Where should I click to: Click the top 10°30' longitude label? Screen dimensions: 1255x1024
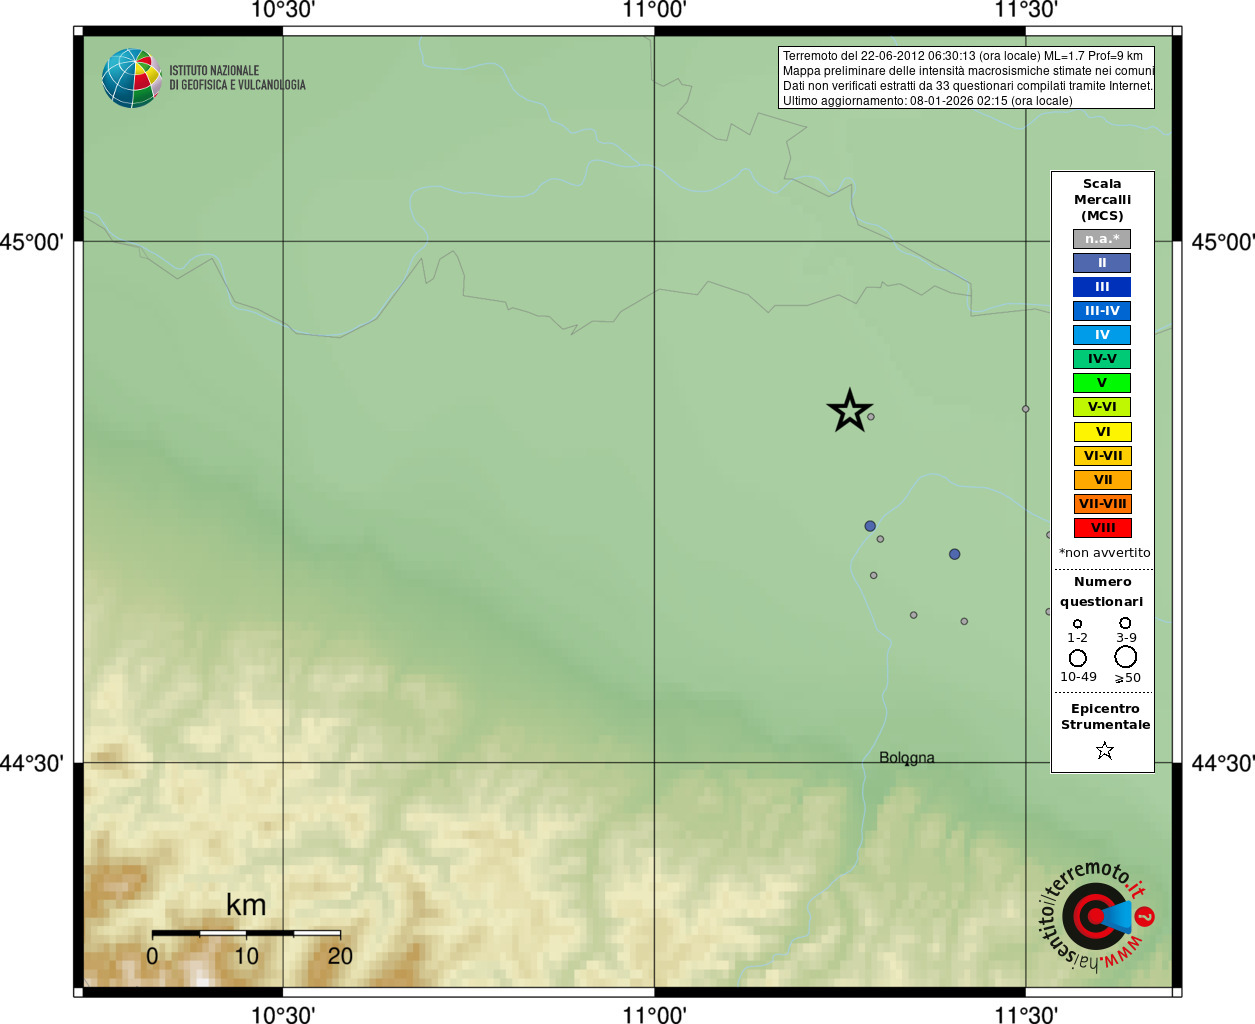283,10
